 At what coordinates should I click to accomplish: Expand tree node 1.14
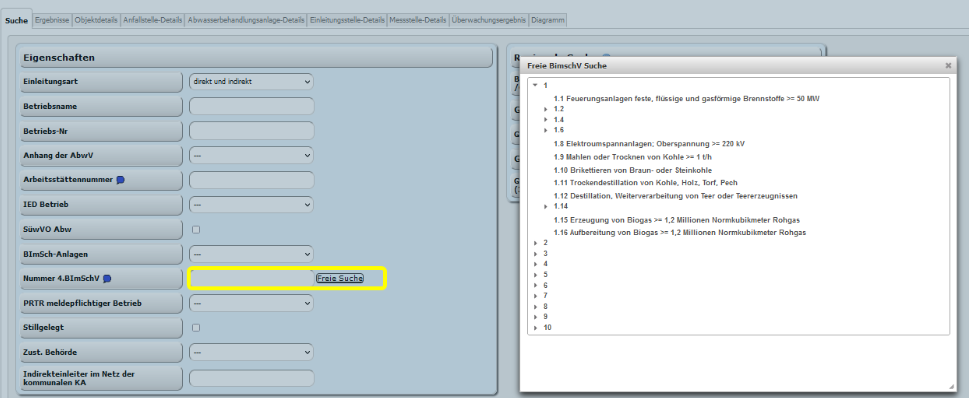click(x=546, y=207)
